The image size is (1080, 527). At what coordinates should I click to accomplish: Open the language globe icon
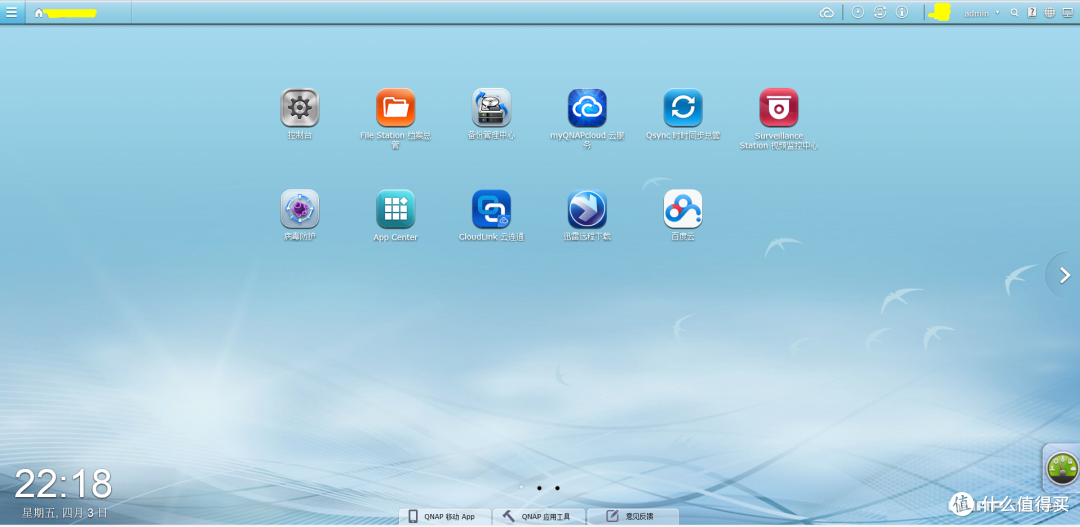click(1049, 12)
